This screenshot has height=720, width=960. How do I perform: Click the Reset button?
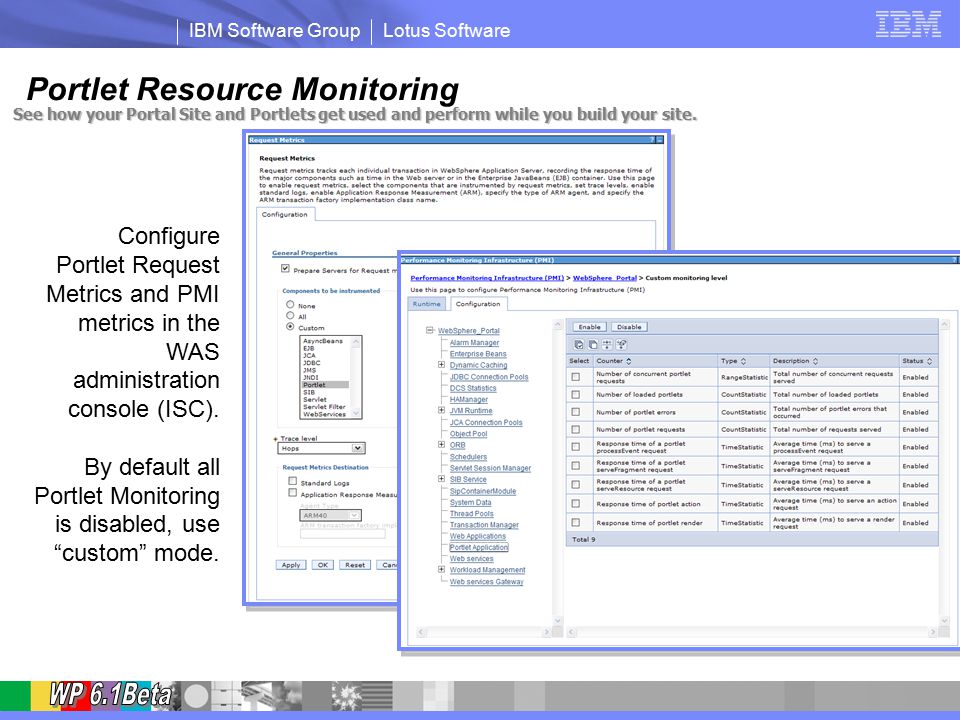355,565
